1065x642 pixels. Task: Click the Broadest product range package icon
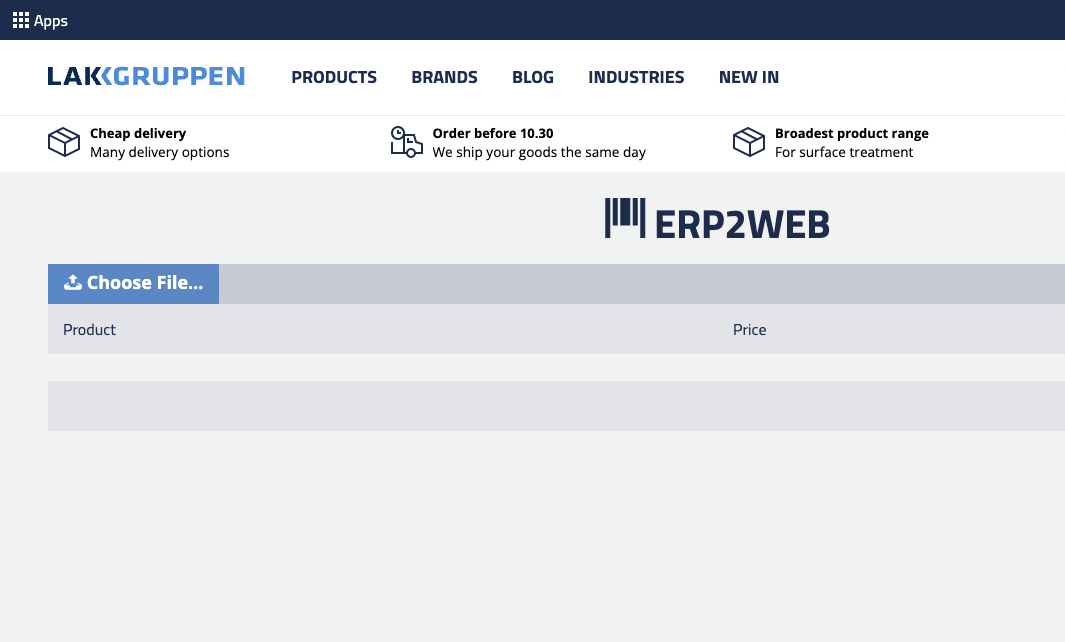pos(748,142)
